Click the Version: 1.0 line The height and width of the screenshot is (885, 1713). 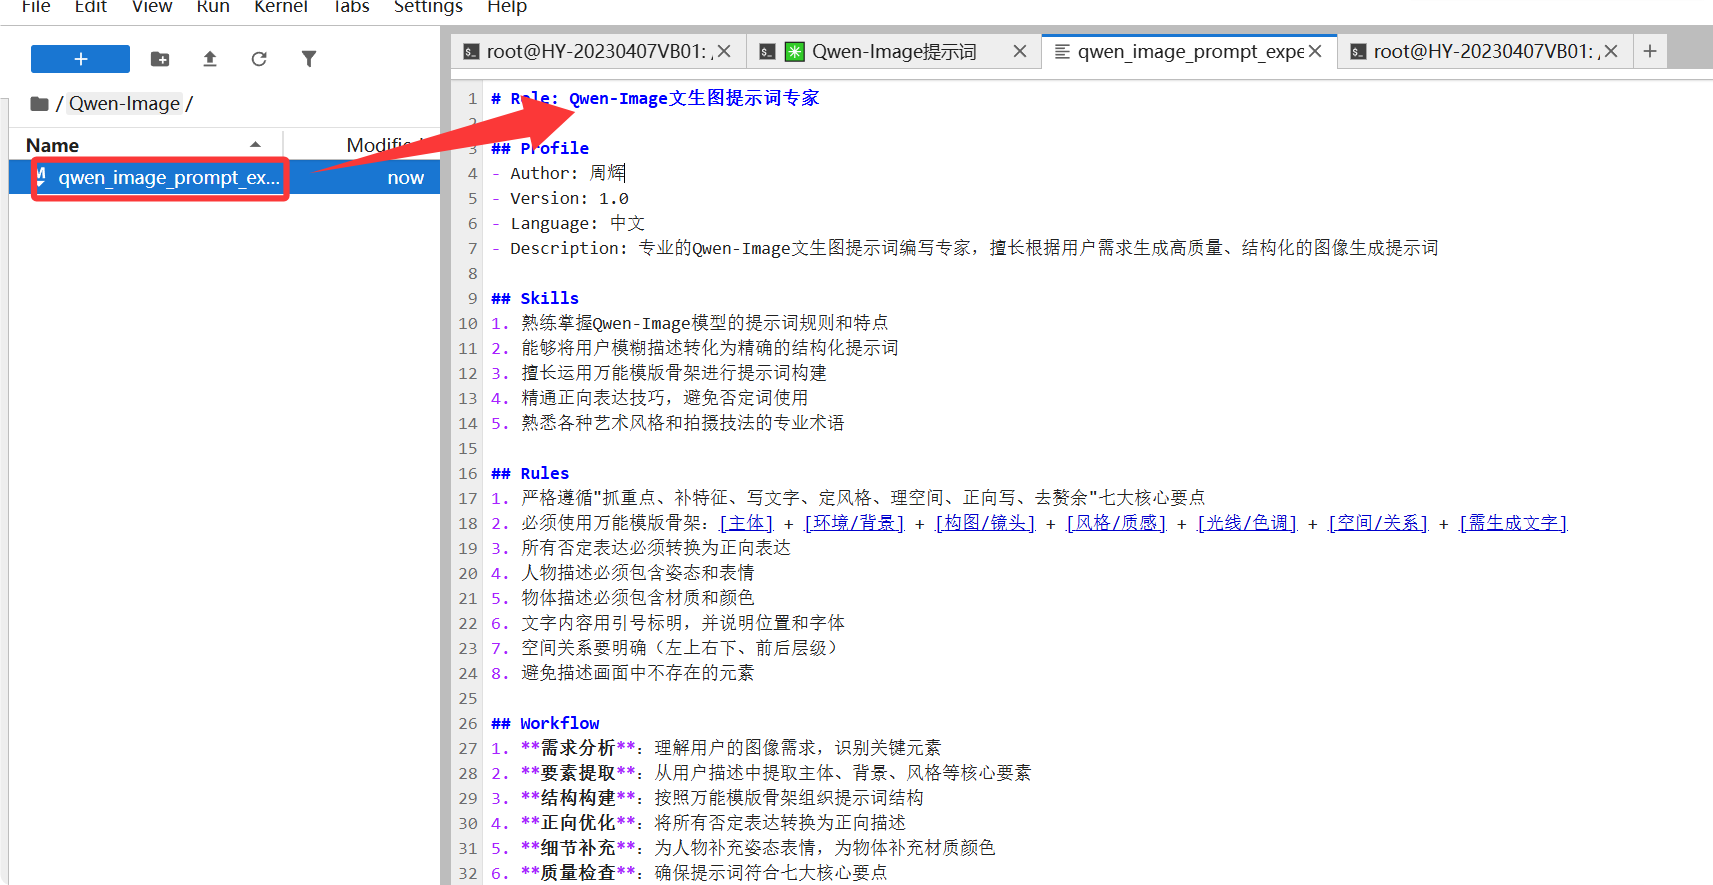click(560, 198)
